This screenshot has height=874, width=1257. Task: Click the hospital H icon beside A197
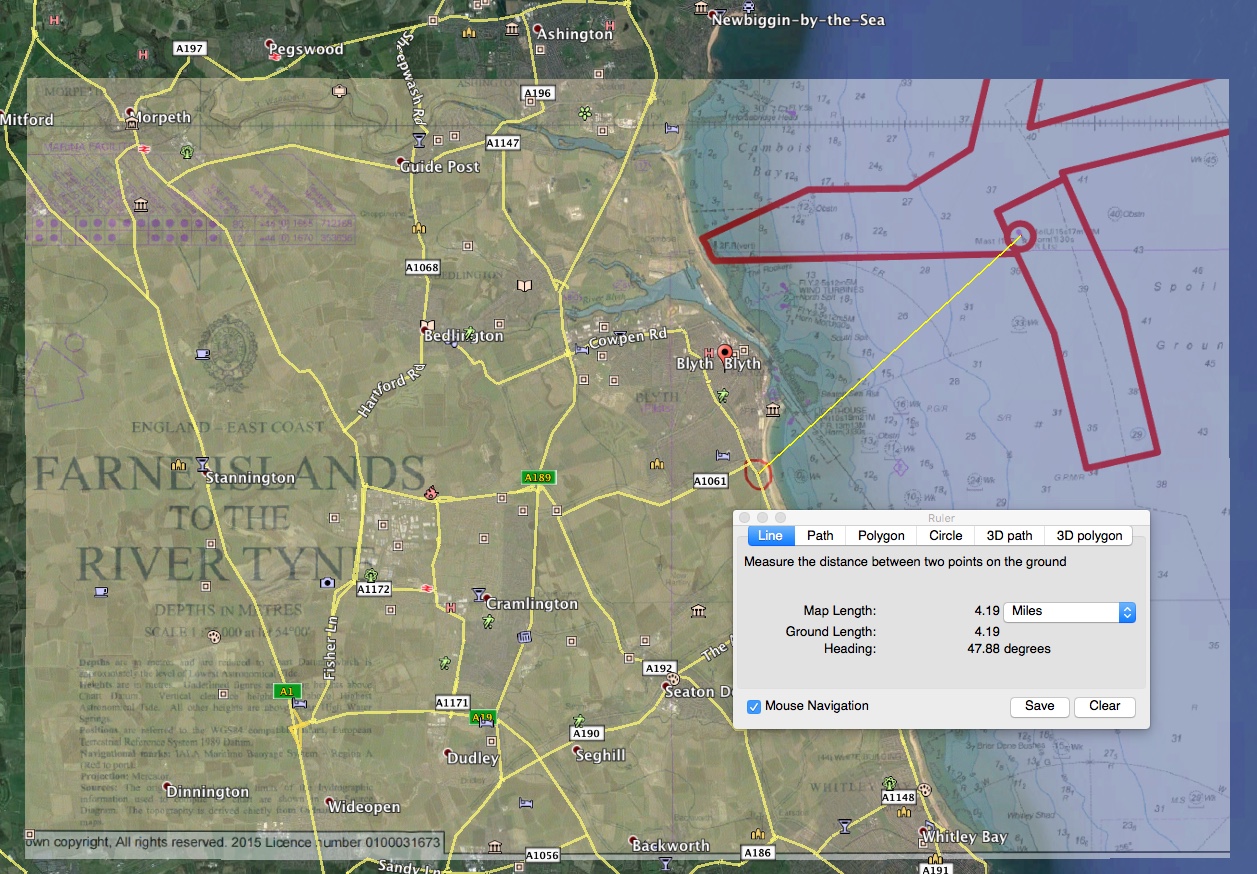pyautogui.click(x=144, y=53)
